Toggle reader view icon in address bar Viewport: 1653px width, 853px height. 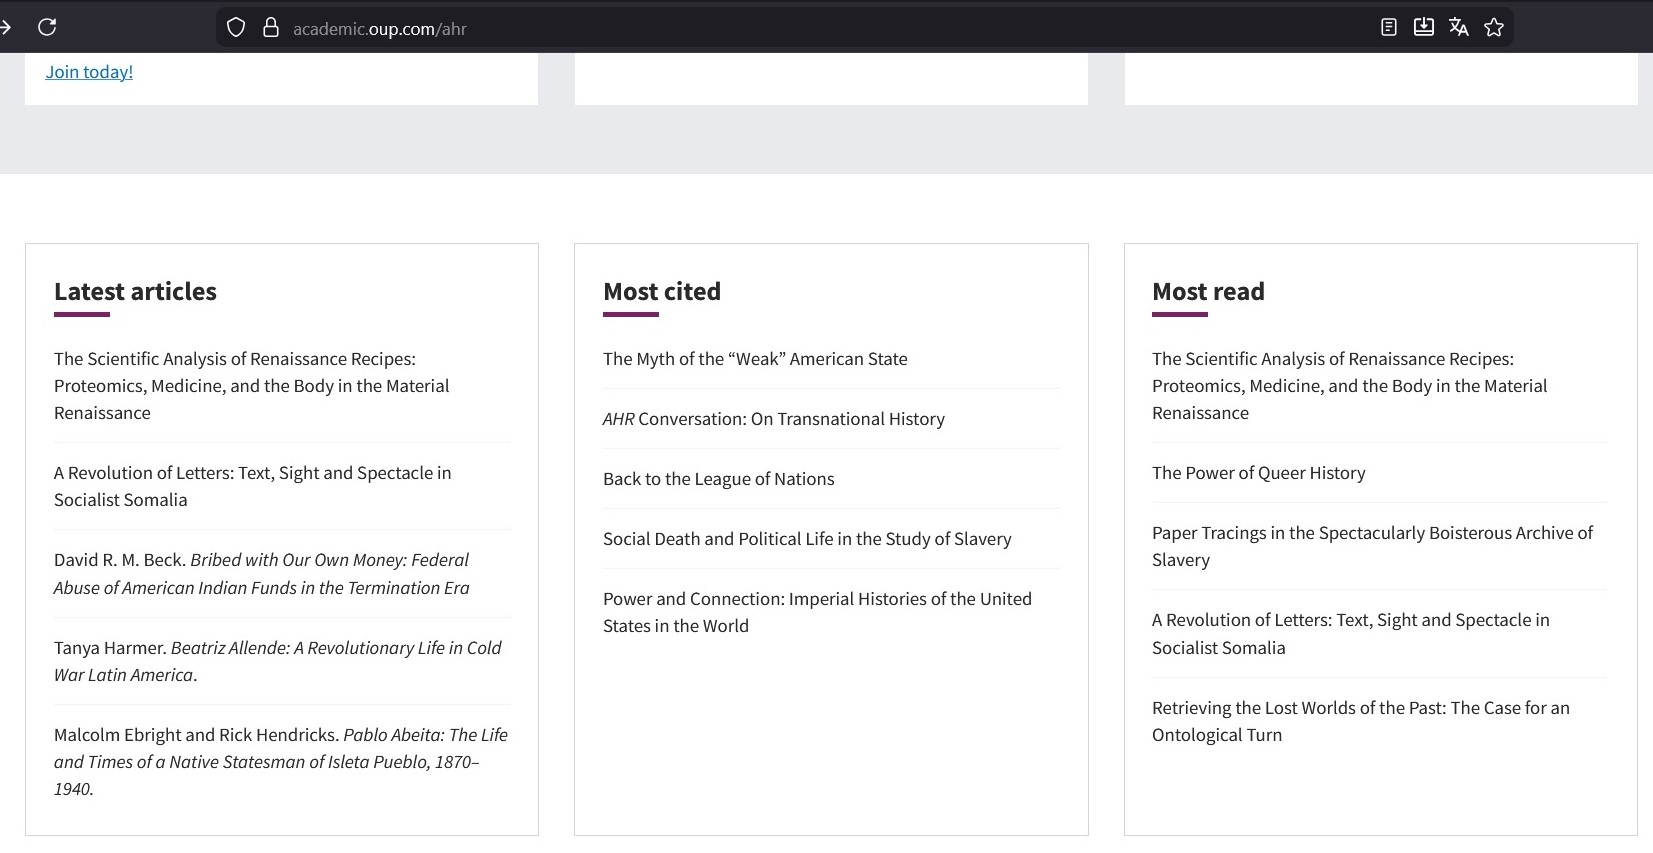pyautogui.click(x=1388, y=28)
